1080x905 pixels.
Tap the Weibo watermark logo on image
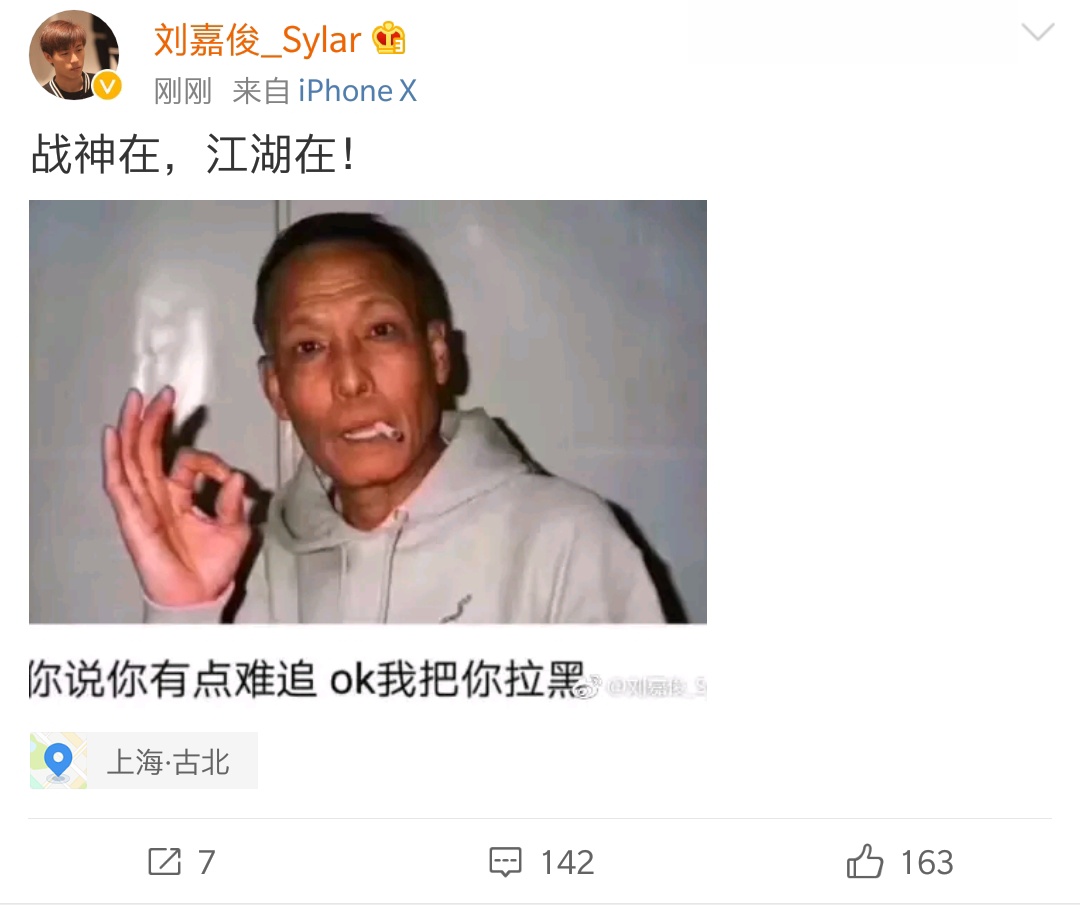[588, 687]
